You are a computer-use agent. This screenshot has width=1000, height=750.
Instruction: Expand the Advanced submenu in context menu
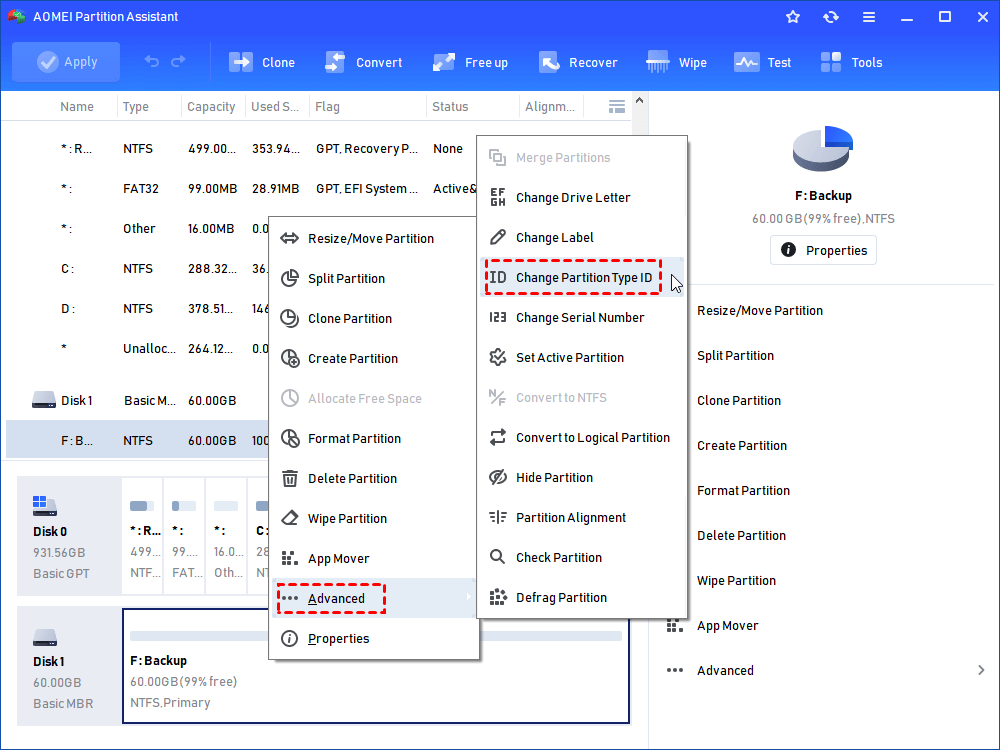374,598
